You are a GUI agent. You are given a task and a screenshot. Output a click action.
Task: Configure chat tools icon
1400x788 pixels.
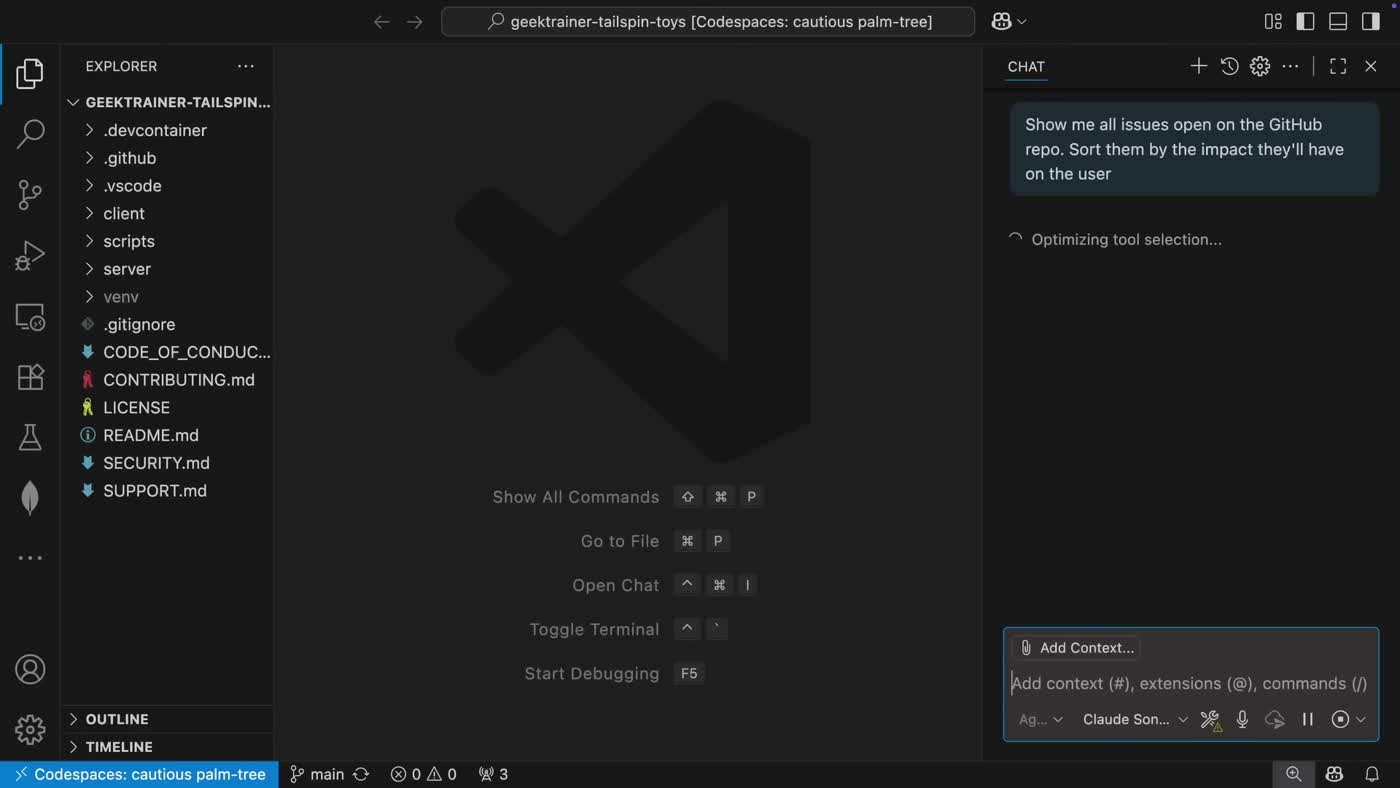pyautogui.click(x=1210, y=719)
